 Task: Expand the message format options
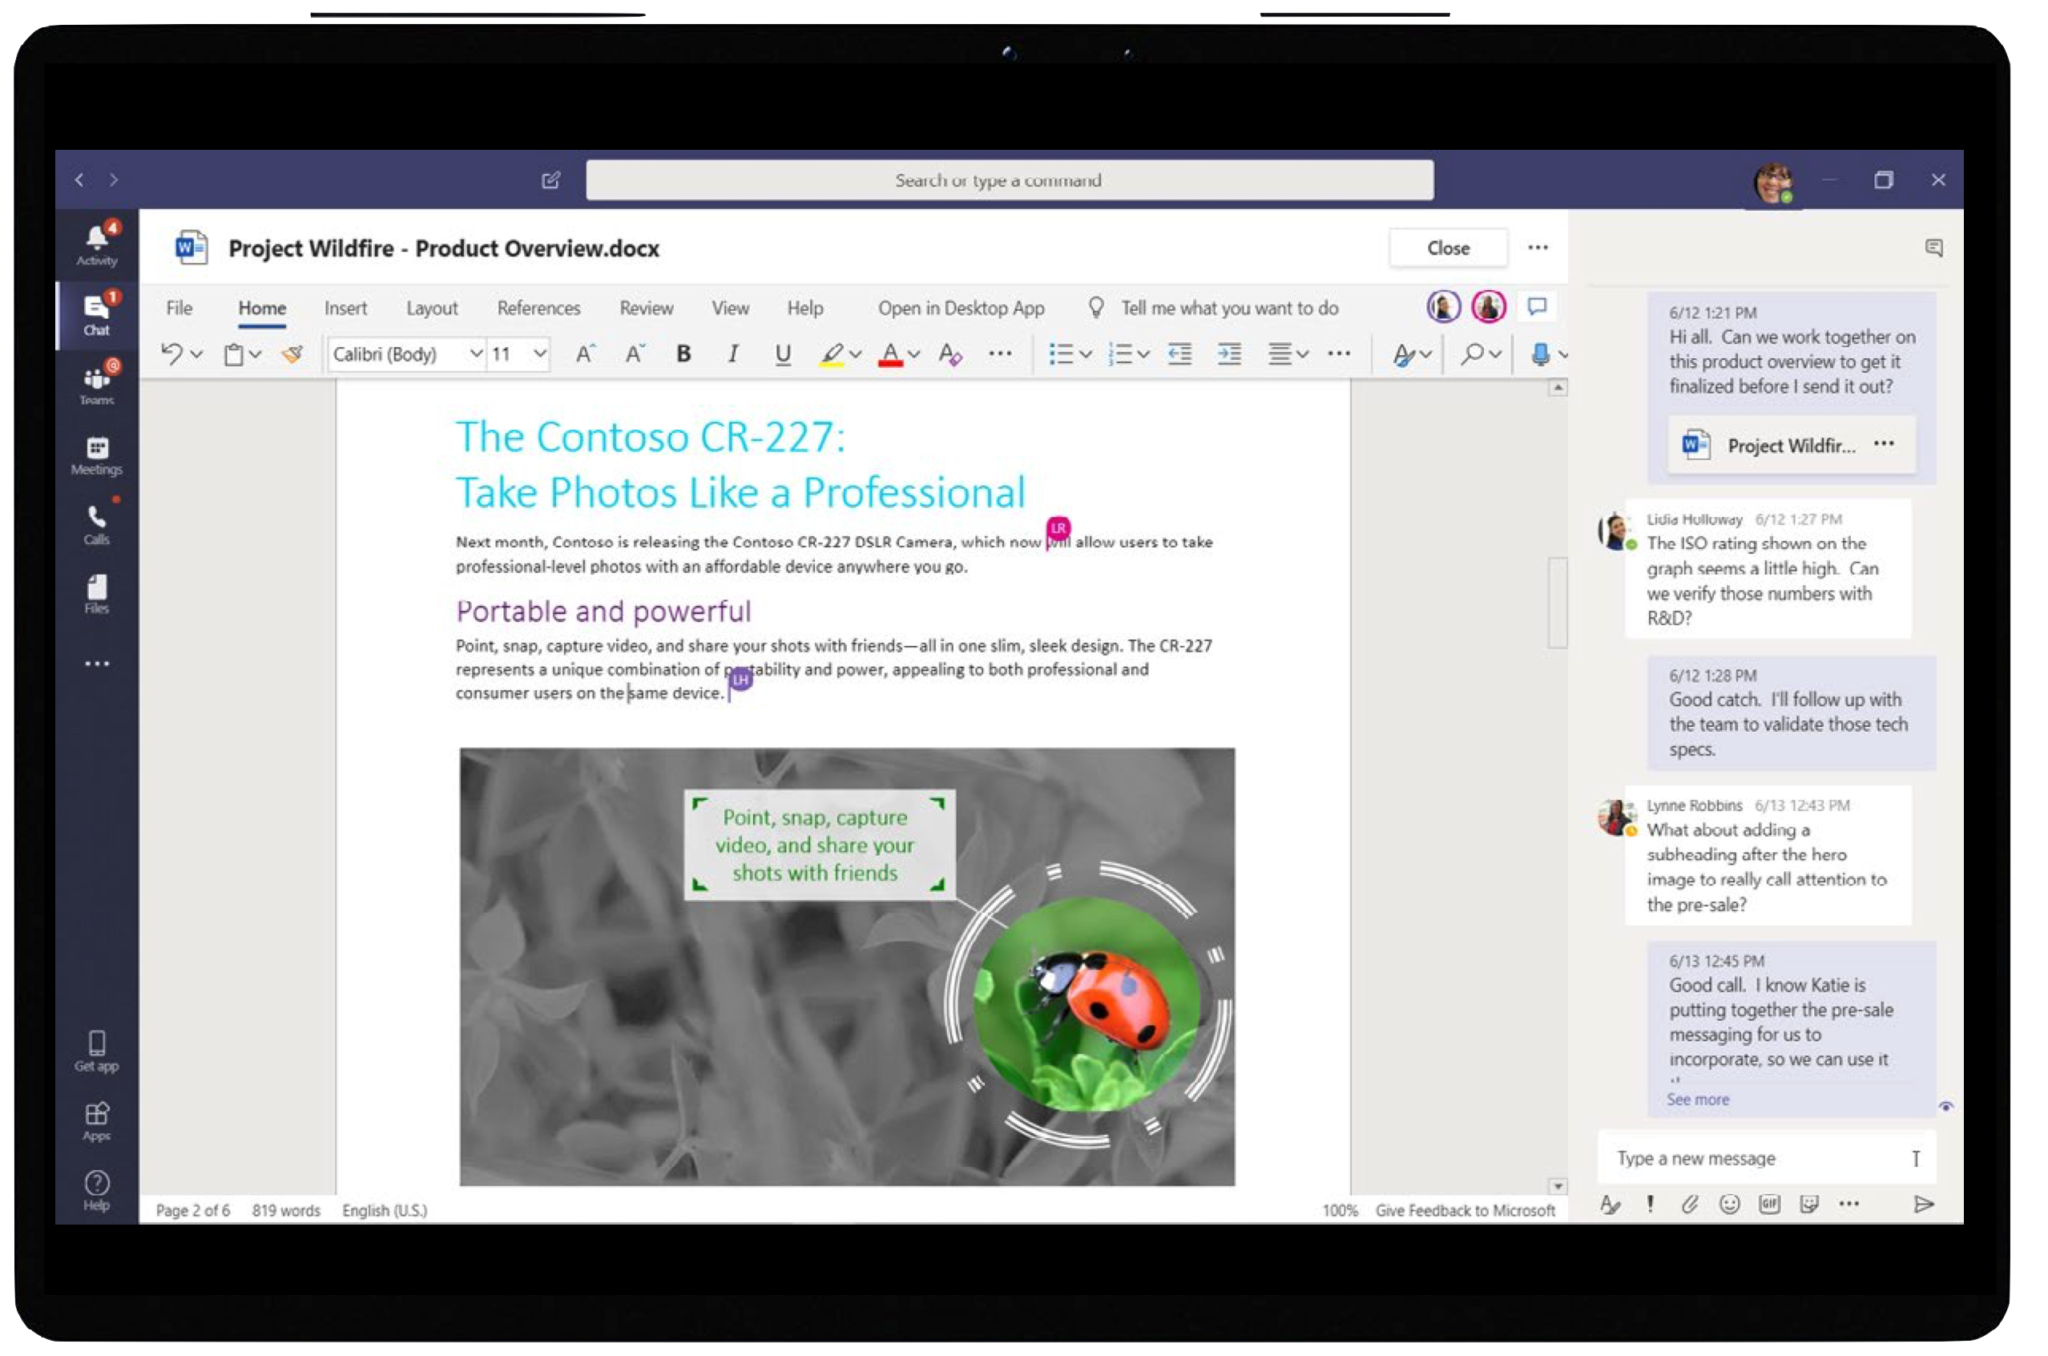(x=1610, y=1204)
